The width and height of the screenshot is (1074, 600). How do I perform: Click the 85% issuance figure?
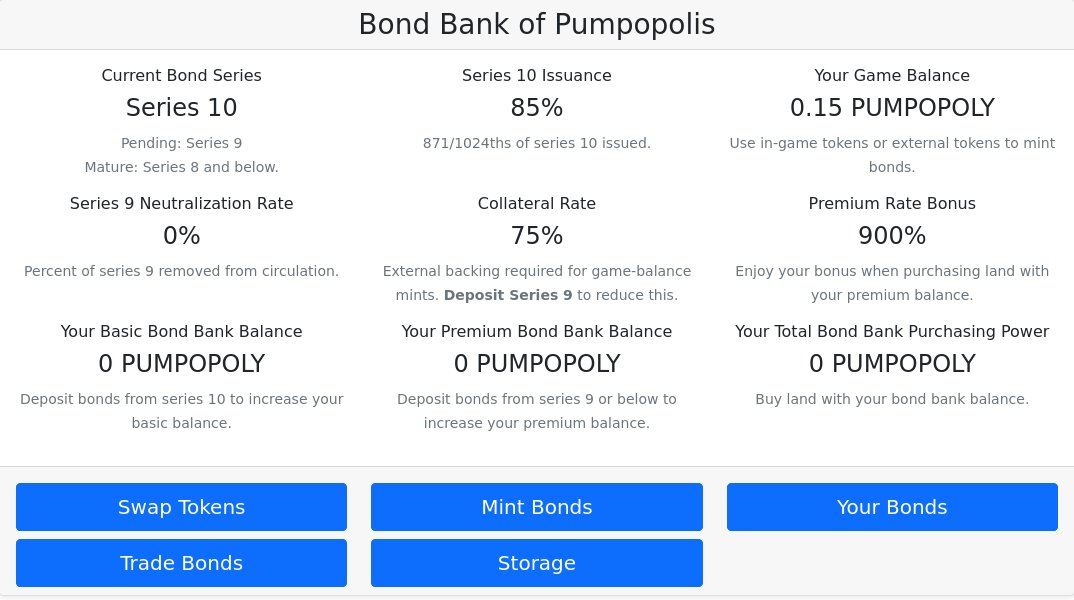[536, 108]
